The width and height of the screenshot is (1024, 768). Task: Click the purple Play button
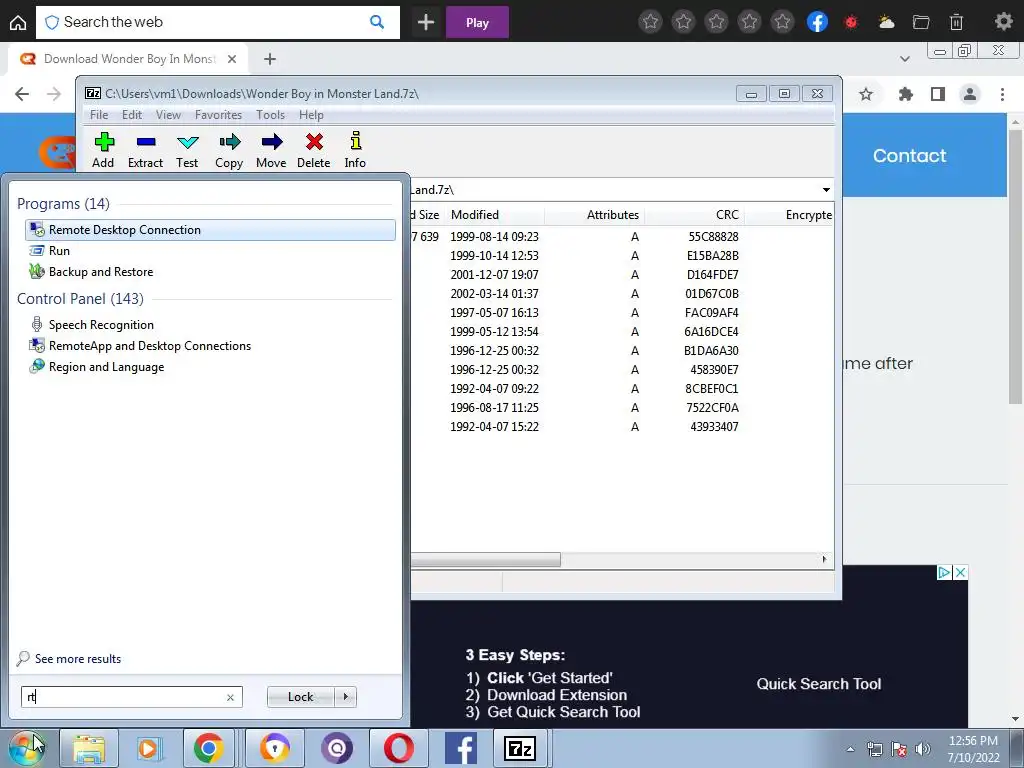(477, 22)
